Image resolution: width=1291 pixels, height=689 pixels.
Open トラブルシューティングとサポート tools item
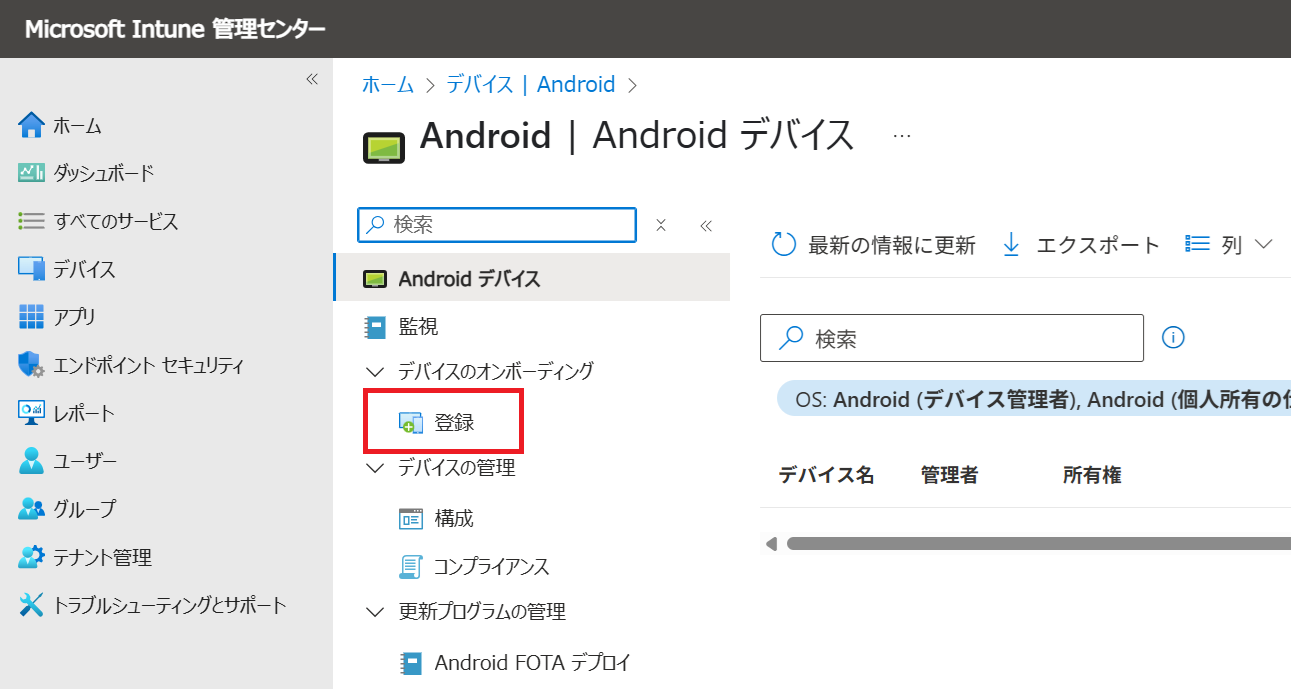[153, 605]
